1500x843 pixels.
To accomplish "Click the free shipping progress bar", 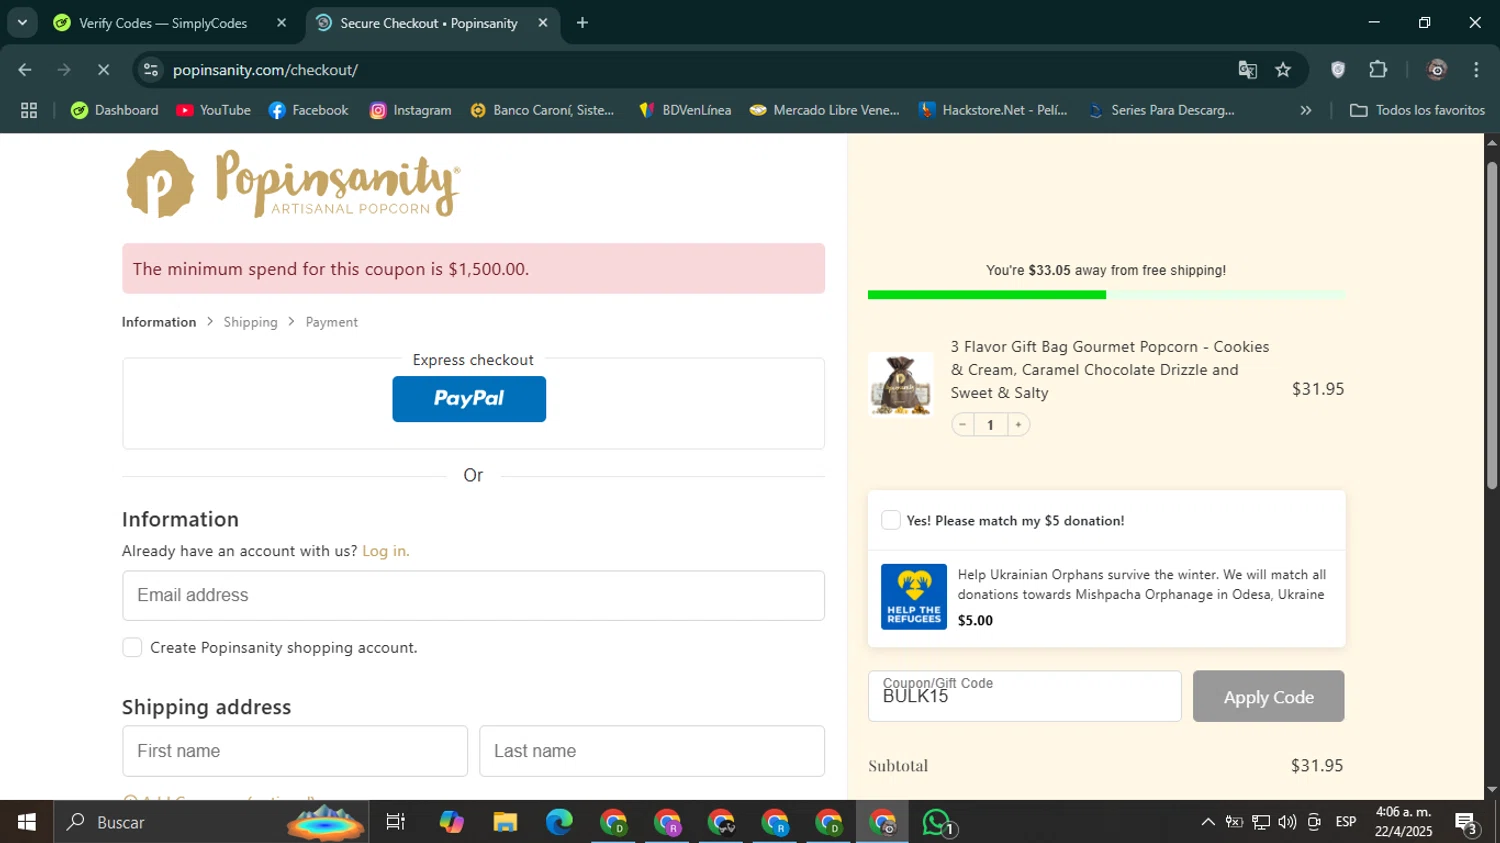I will [x=1106, y=295].
